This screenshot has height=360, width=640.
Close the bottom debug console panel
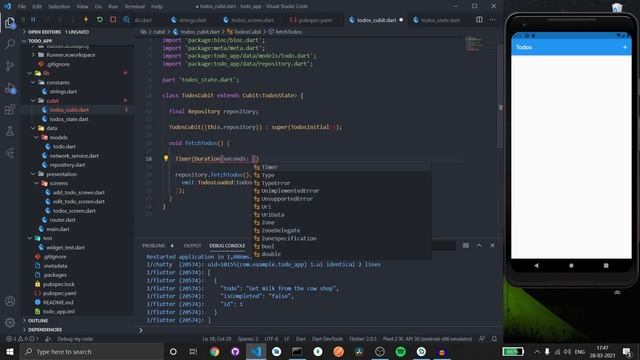[493, 245]
